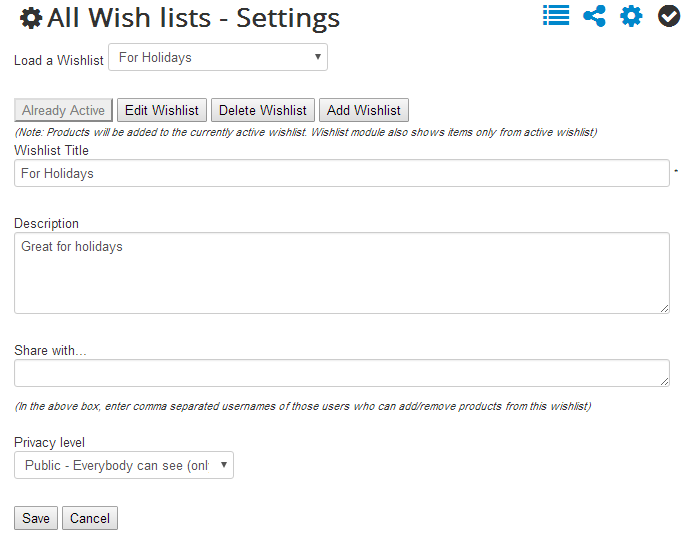The width and height of the screenshot is (696, 543).
Task: Click the gear icon beside the page title
Action: 31,18
